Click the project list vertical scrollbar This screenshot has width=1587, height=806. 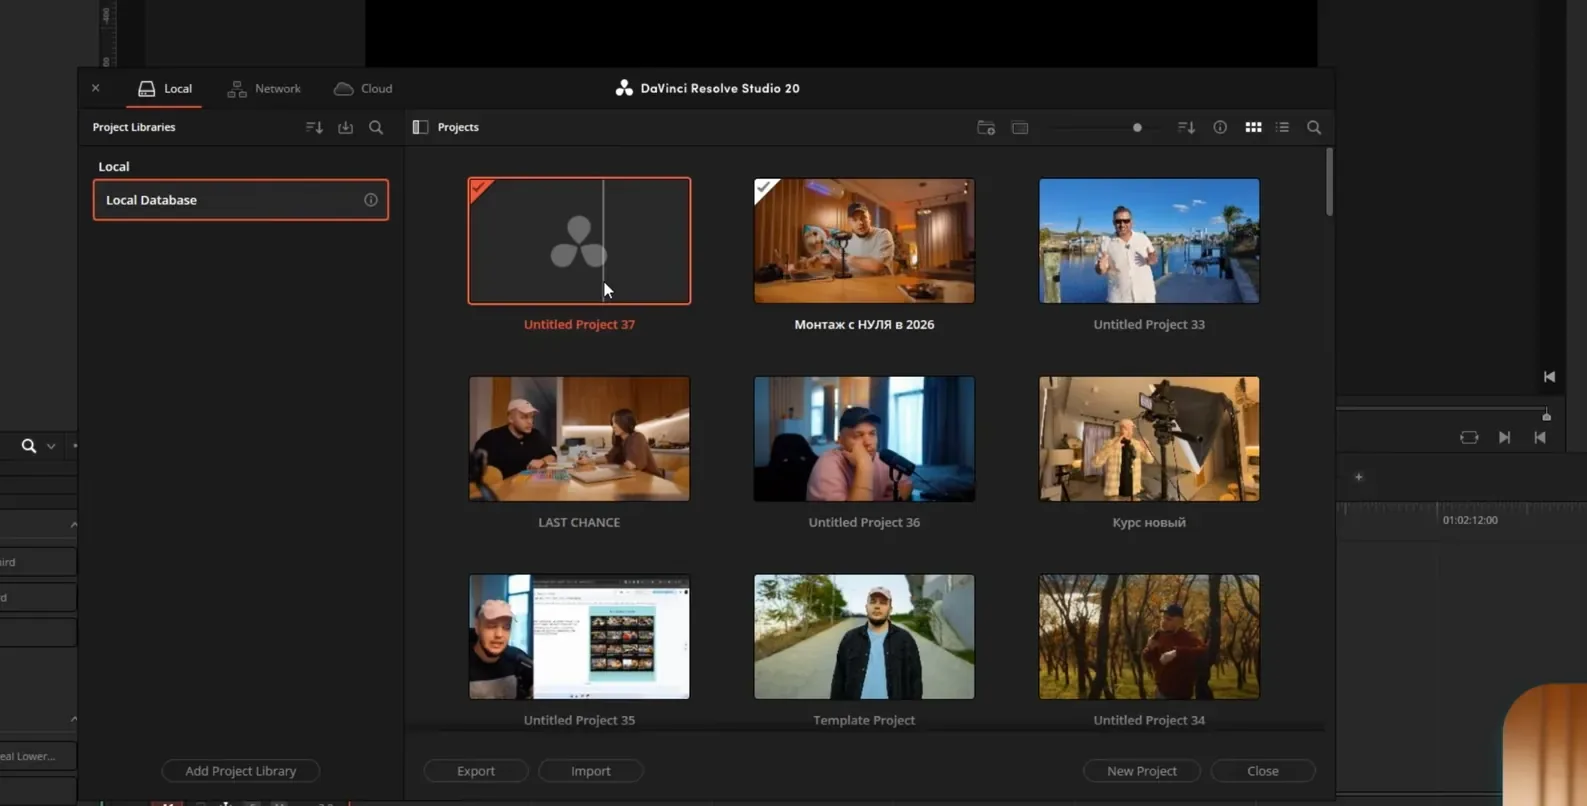(x=1329, y=182)
